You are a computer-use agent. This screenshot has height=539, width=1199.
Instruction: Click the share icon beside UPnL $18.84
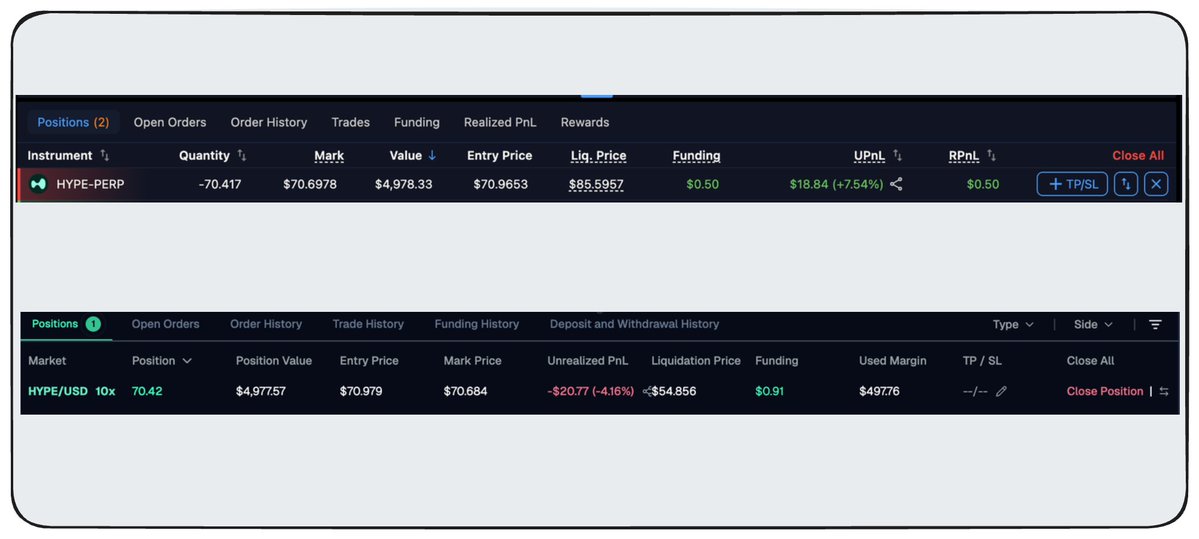tap(896, 184)
